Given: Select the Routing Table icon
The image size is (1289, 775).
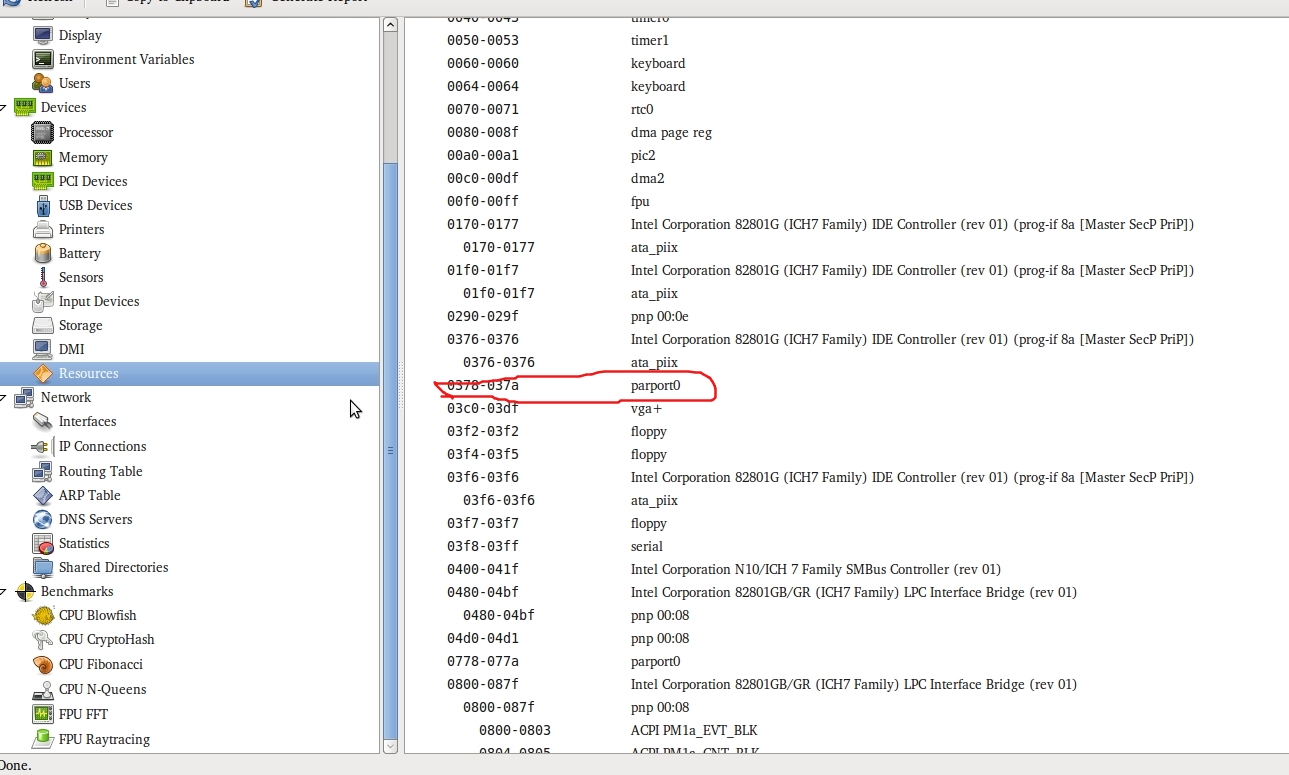Looking at the screenshot, I should [42, 471].
